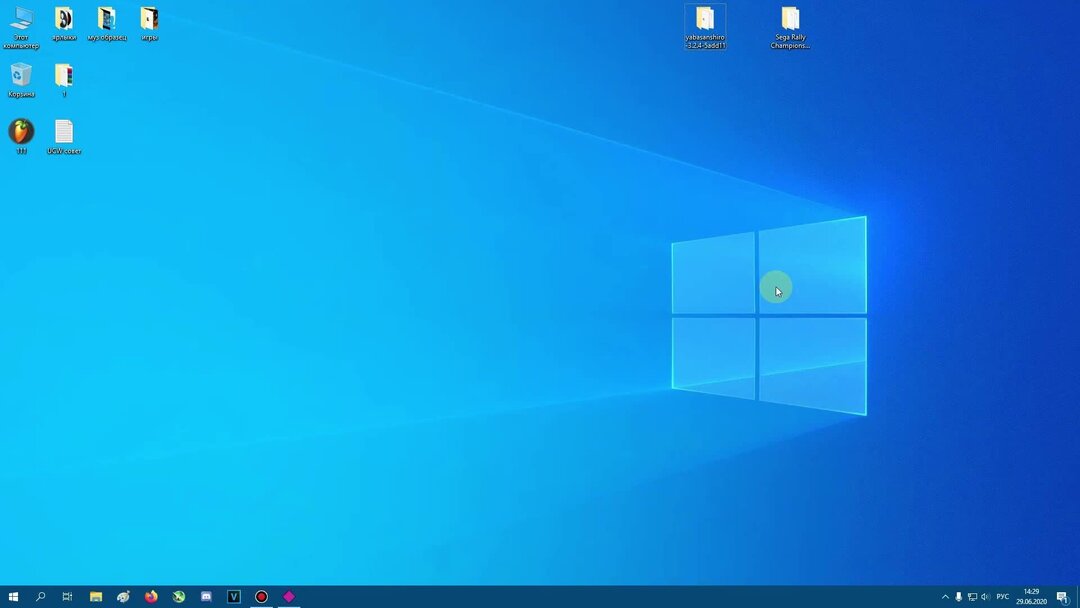Switch to the magenta diamond app
Viewport: 1080px width, 608px height.
point(289,596)
